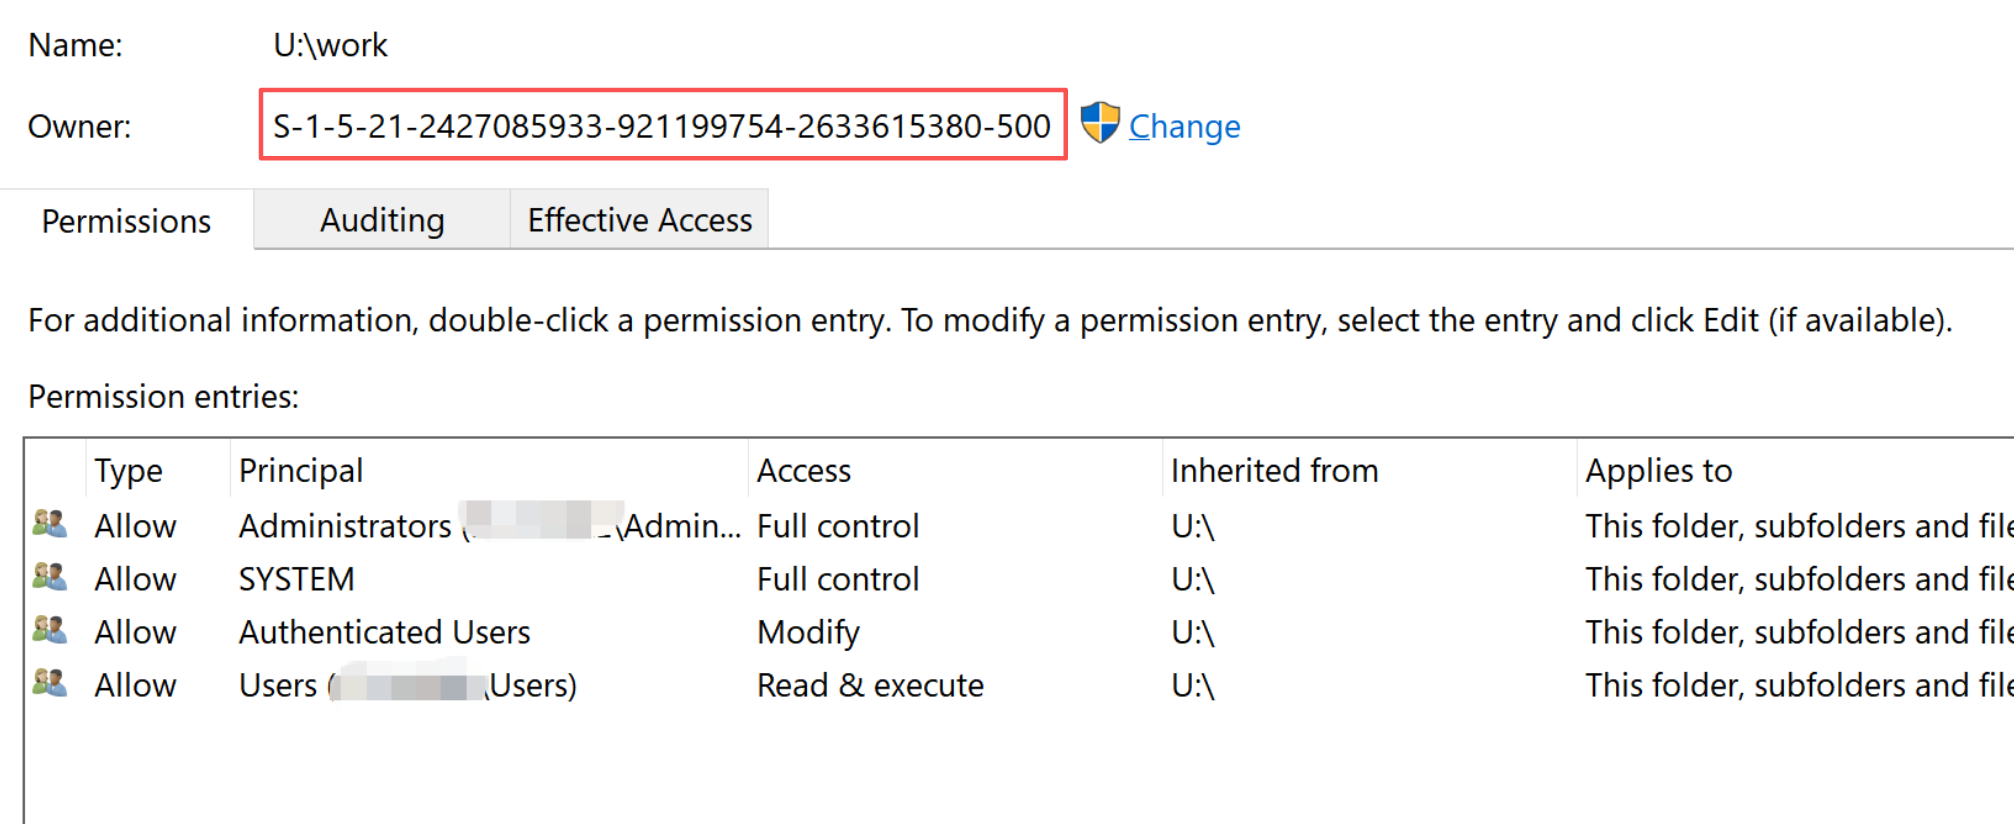Click the group icon for Authenticated Users entry

49,630
